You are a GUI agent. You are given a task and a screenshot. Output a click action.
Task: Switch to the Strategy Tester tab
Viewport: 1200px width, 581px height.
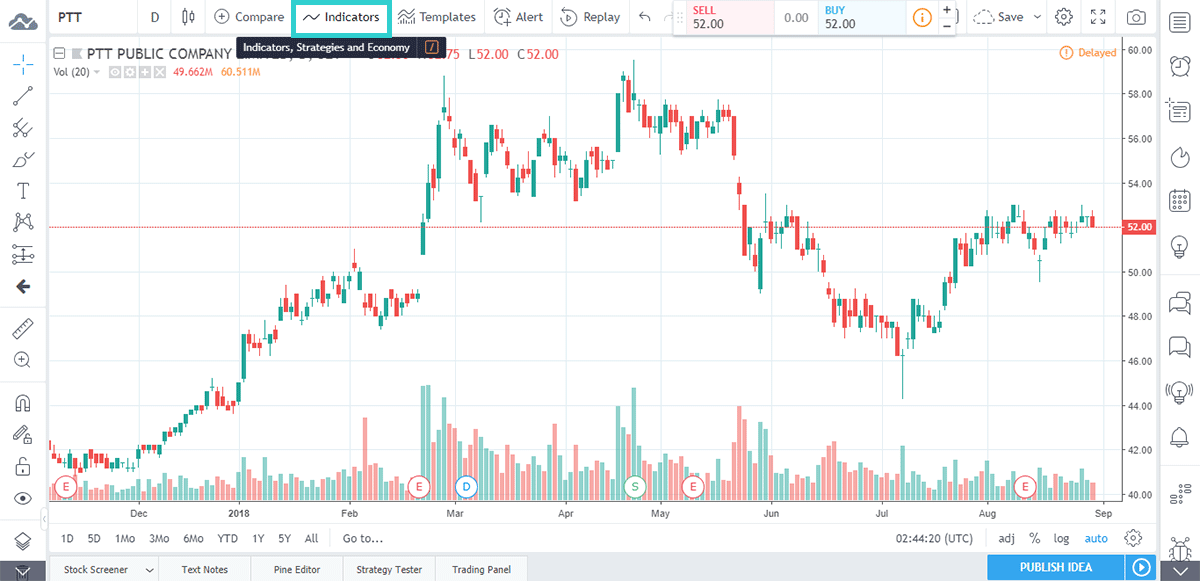[388, 569]
